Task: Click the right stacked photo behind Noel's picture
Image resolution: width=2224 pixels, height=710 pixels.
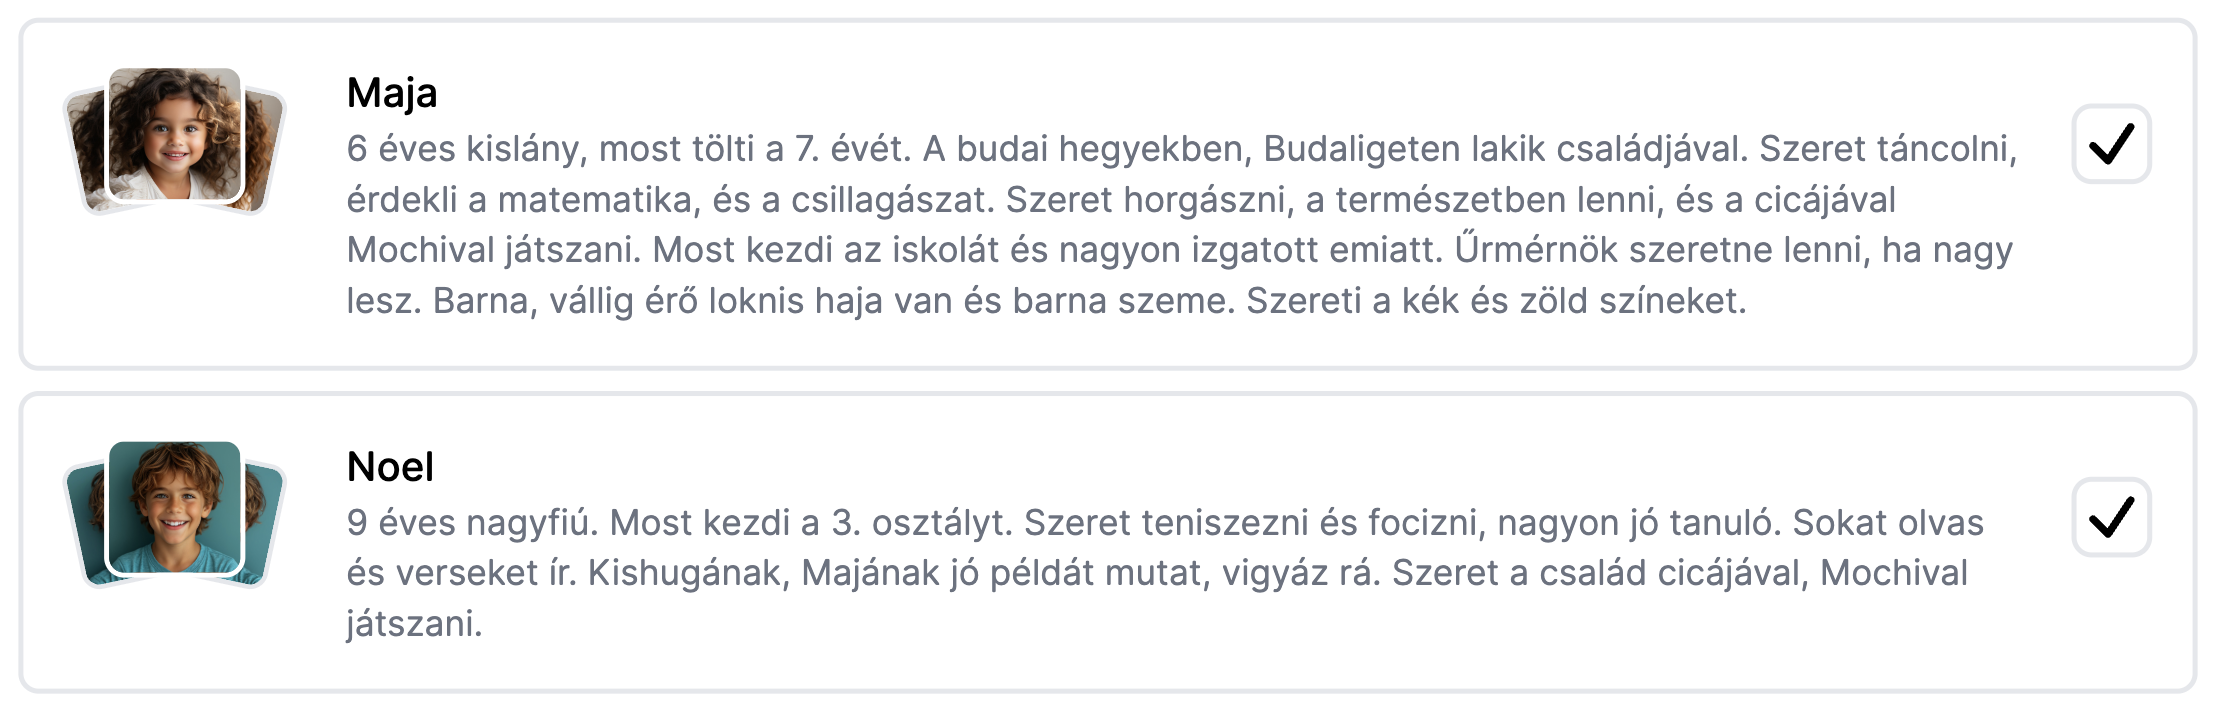Action: tap(264, 523)
